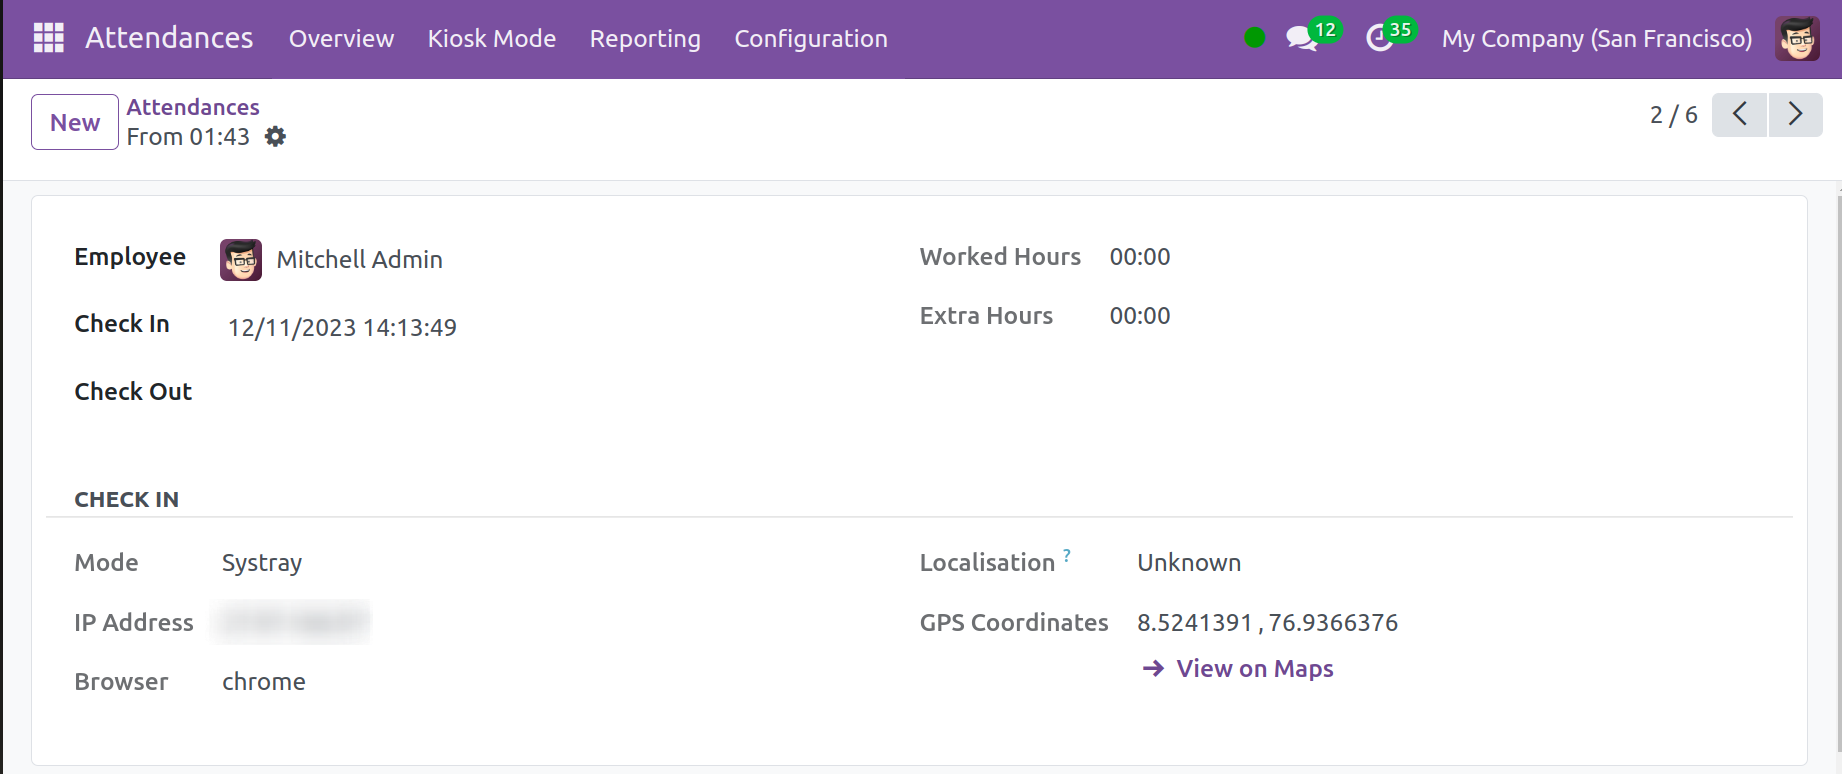Click Mitchell Admin's employee avatar
The image size is (1842, 774).
(241, 260)
